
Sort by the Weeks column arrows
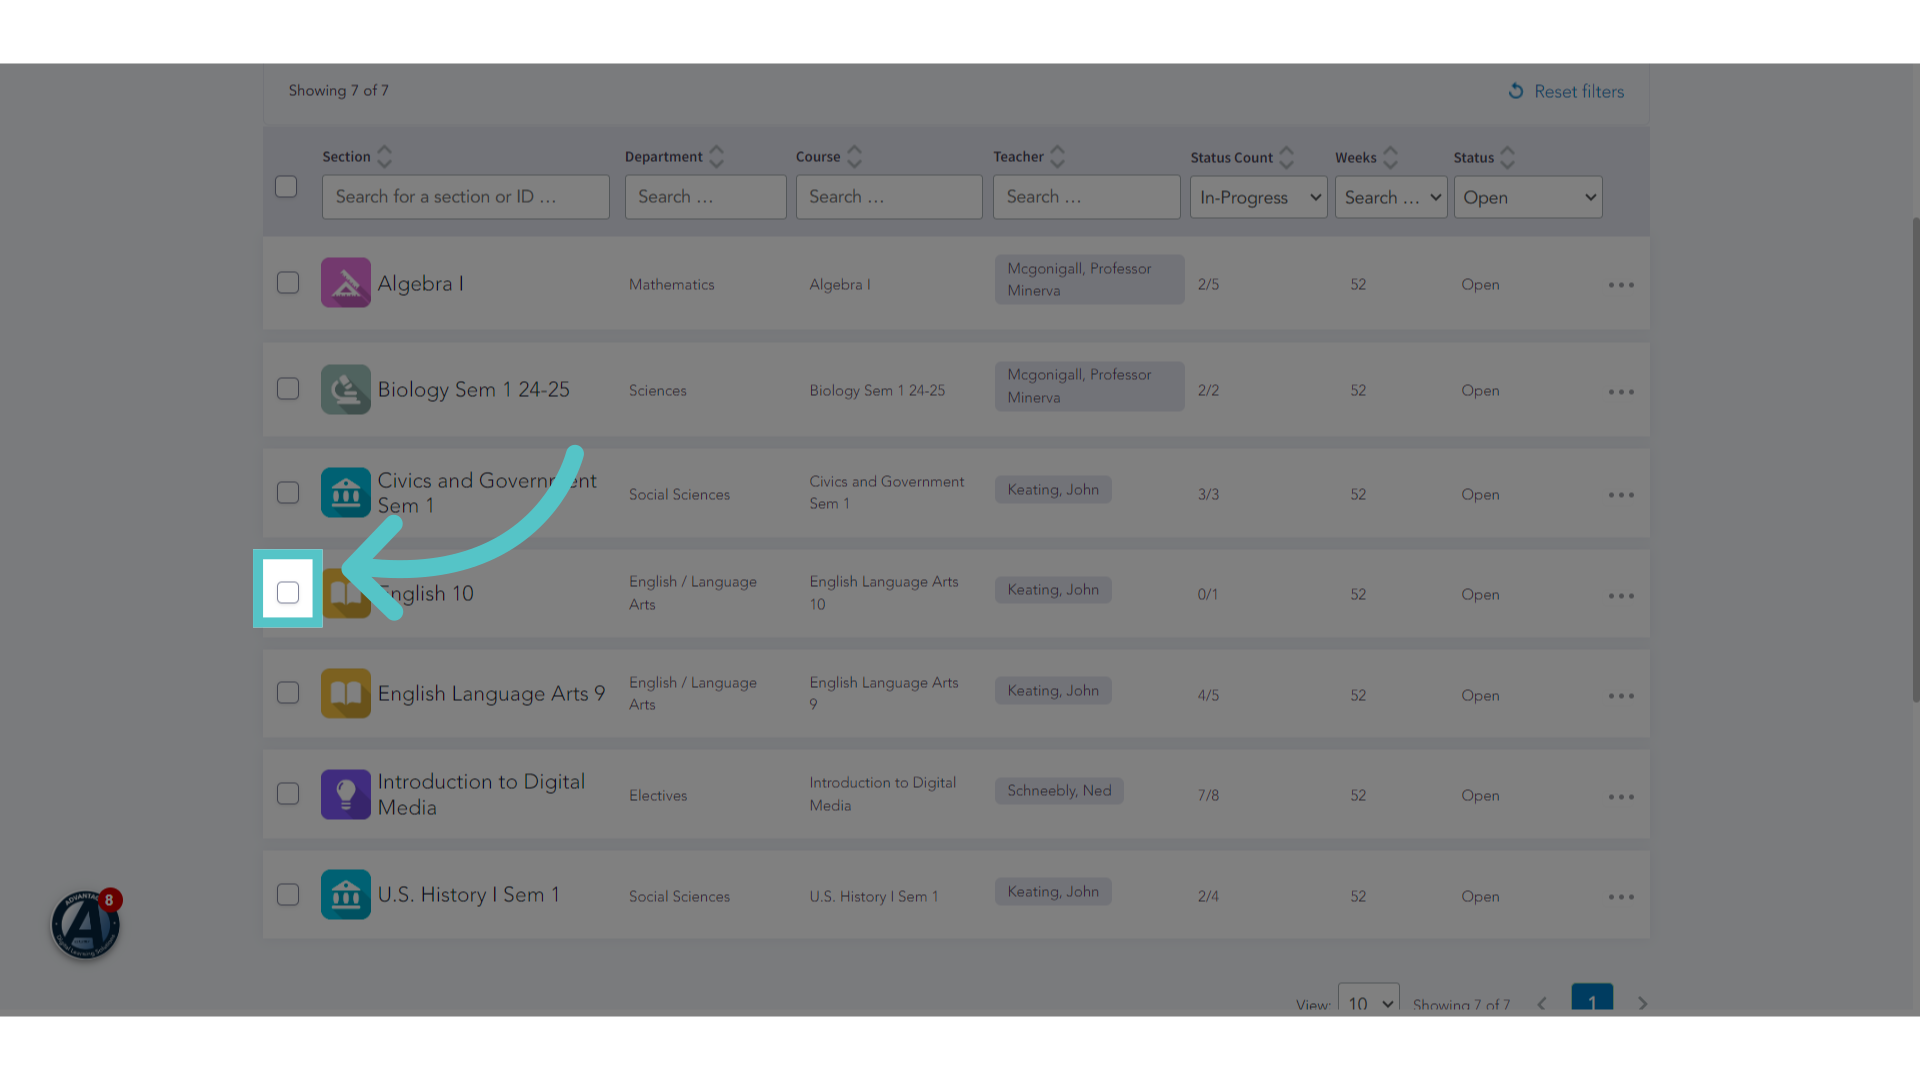point(1390,158)
